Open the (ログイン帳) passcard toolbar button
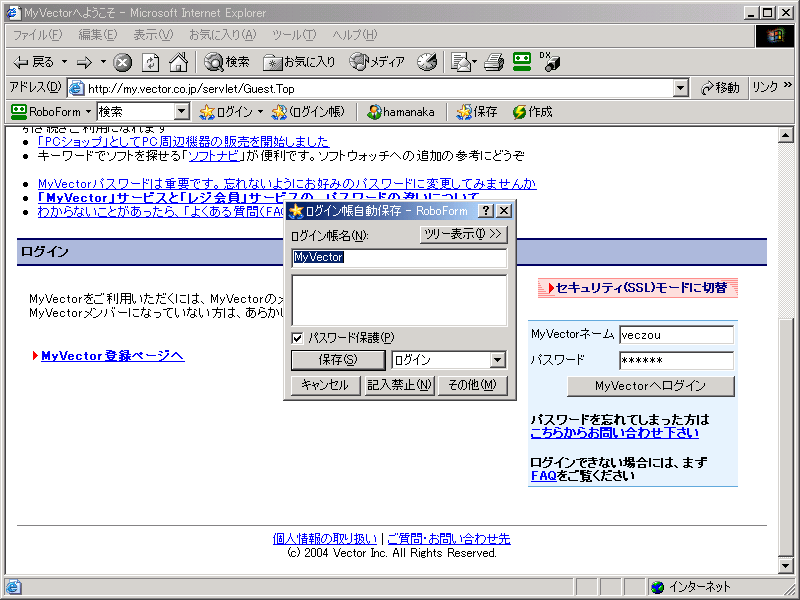This screenshot has width=800, height=600. click(x=308, y=112)
